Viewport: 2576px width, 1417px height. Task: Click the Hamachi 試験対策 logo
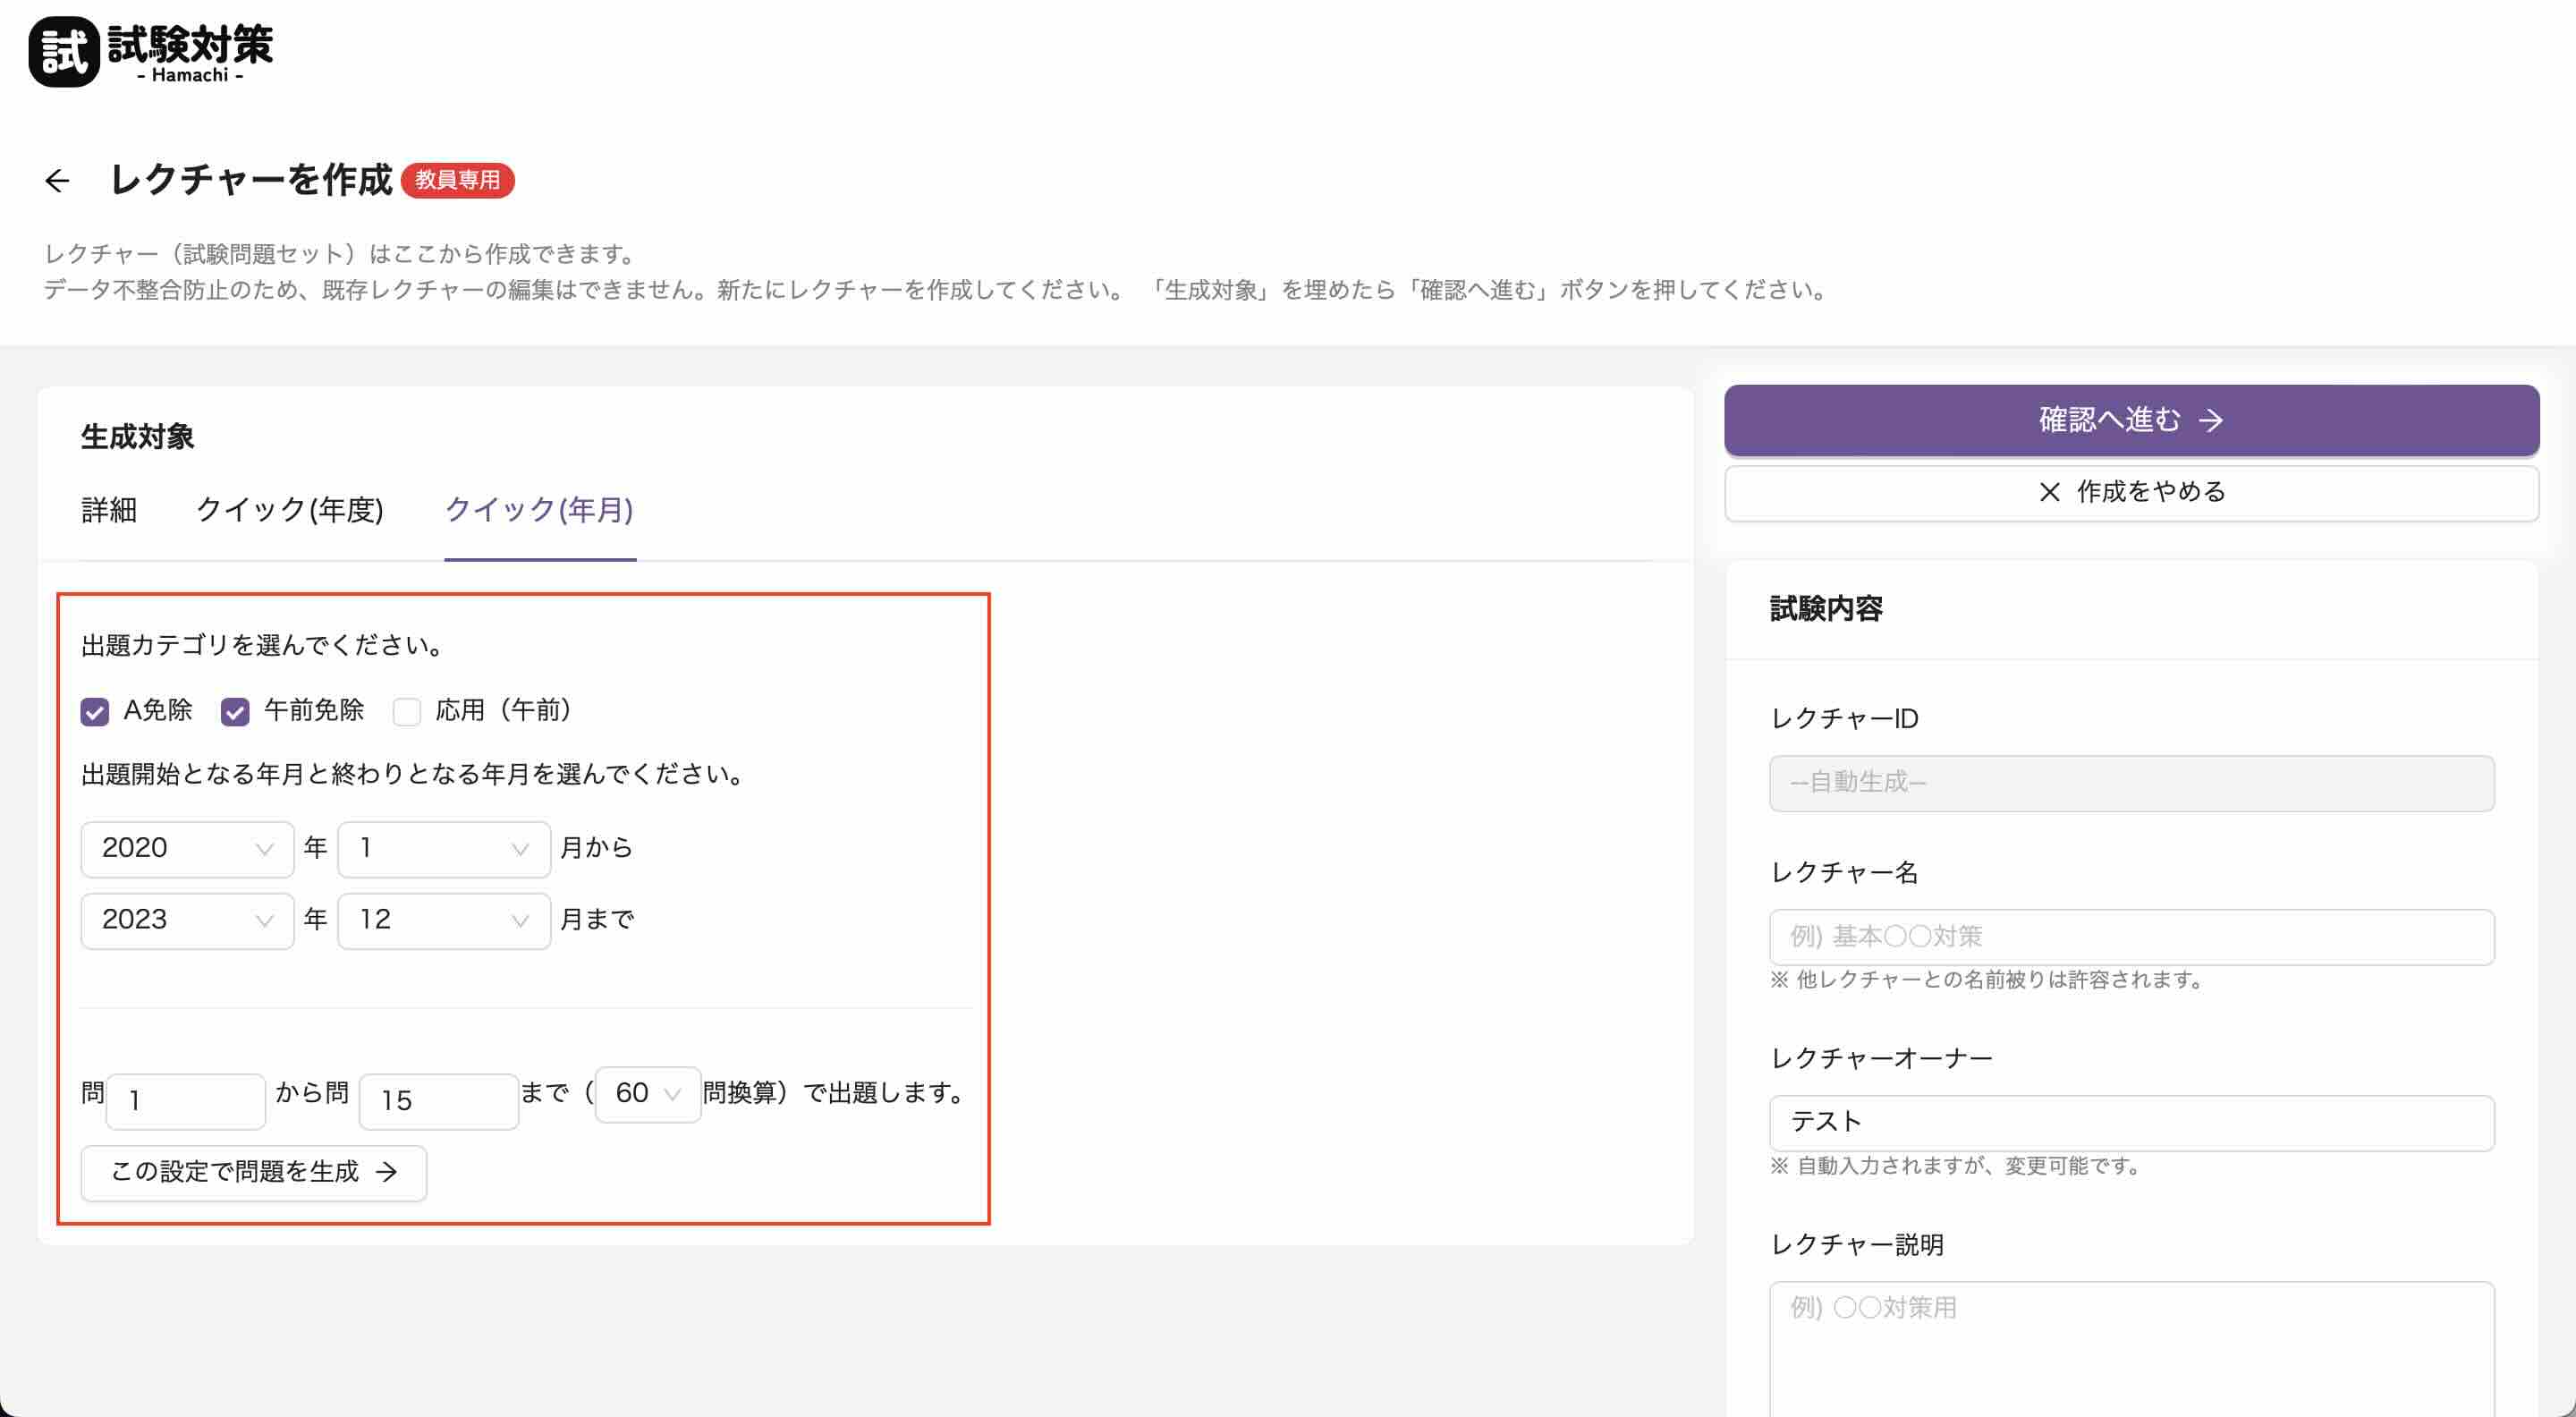pyautogui.click(x=151, y=52)
